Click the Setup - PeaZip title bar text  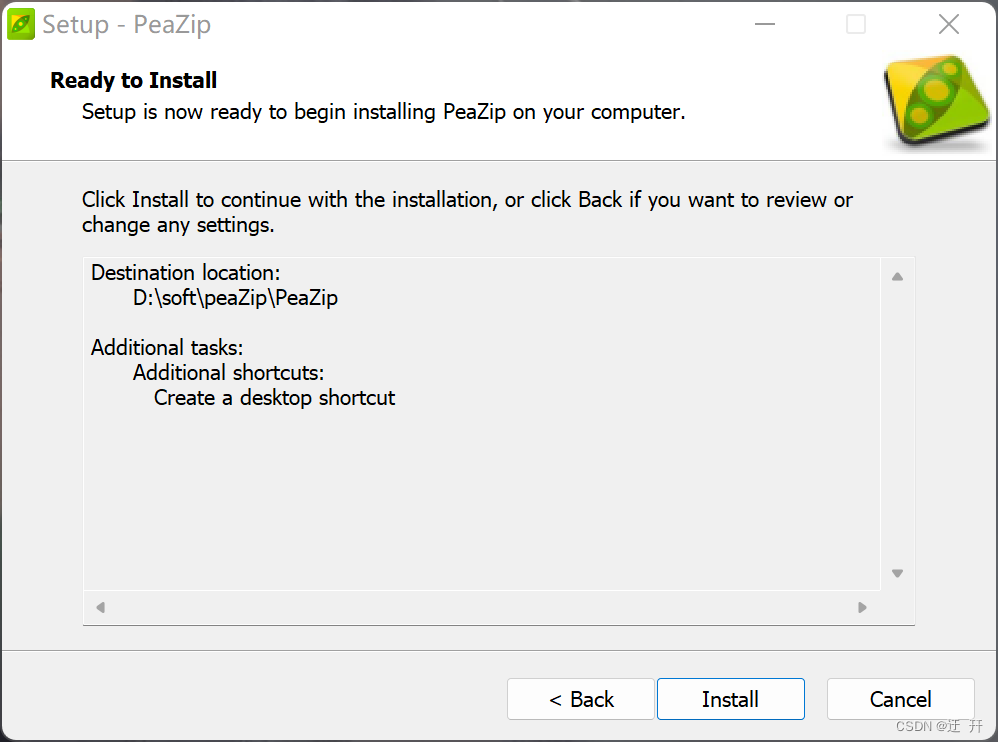click(126, 24)
